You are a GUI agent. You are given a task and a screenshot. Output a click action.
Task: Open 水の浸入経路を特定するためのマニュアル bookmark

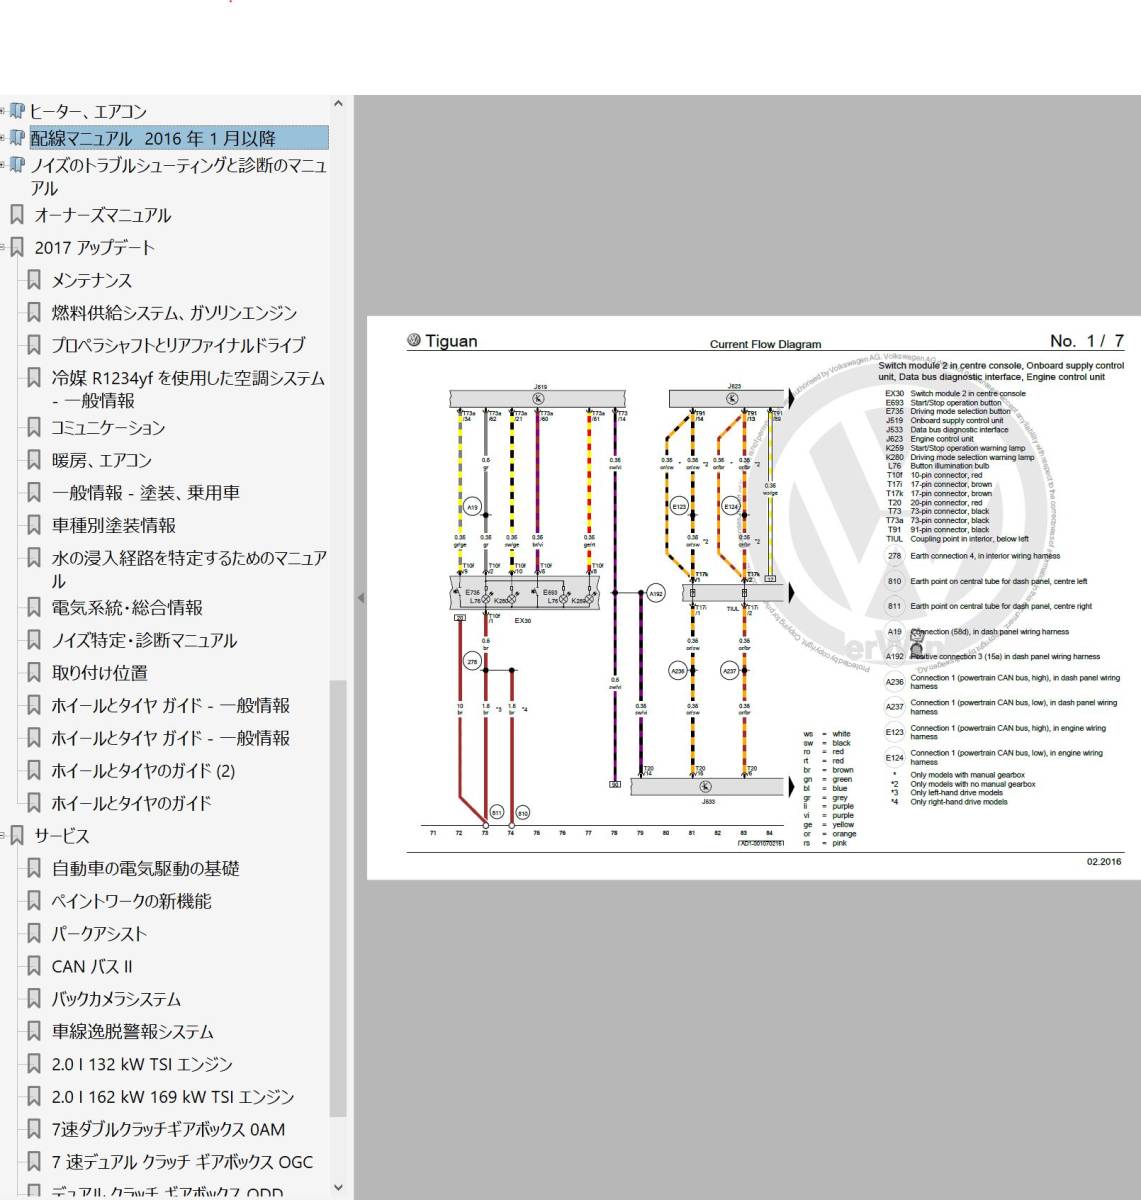(189, 569)
